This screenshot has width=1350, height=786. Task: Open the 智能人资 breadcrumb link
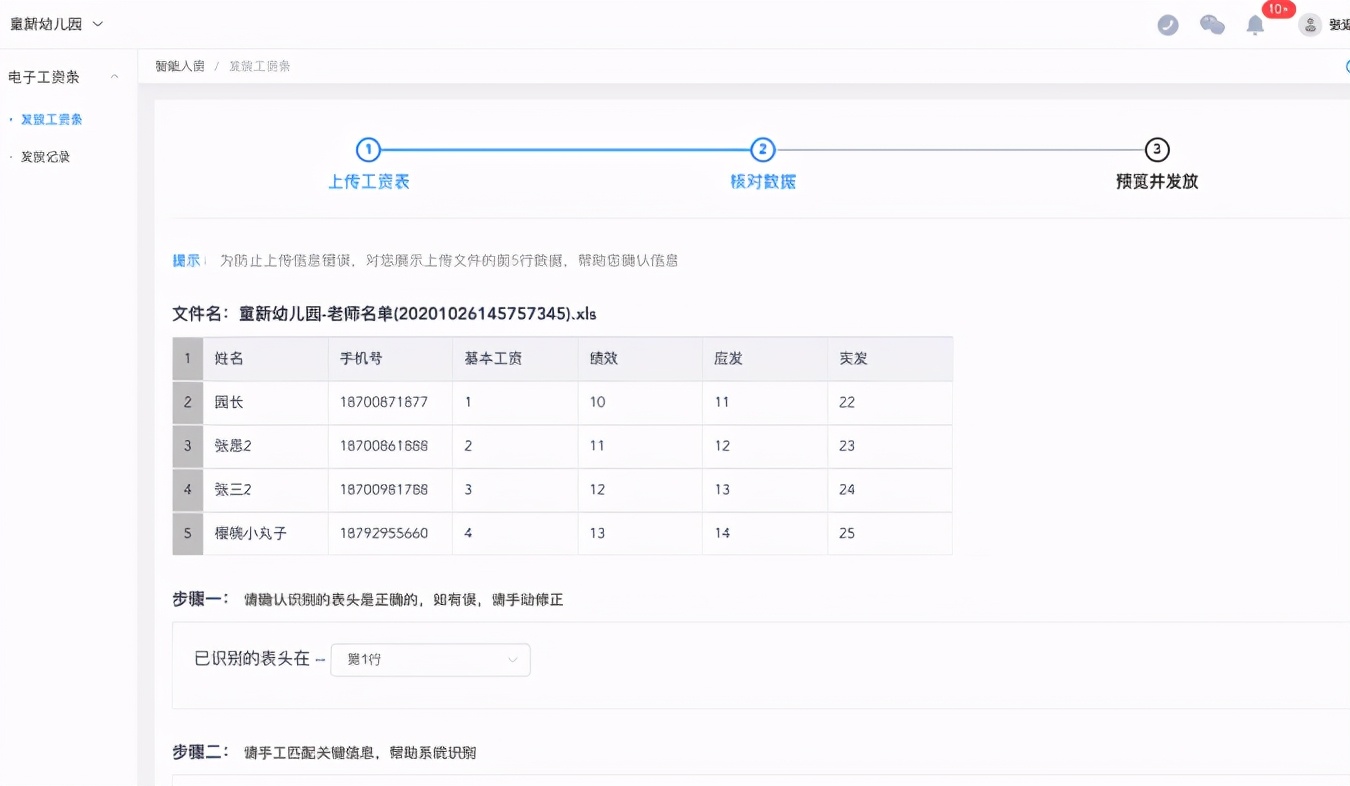point(180,66)
